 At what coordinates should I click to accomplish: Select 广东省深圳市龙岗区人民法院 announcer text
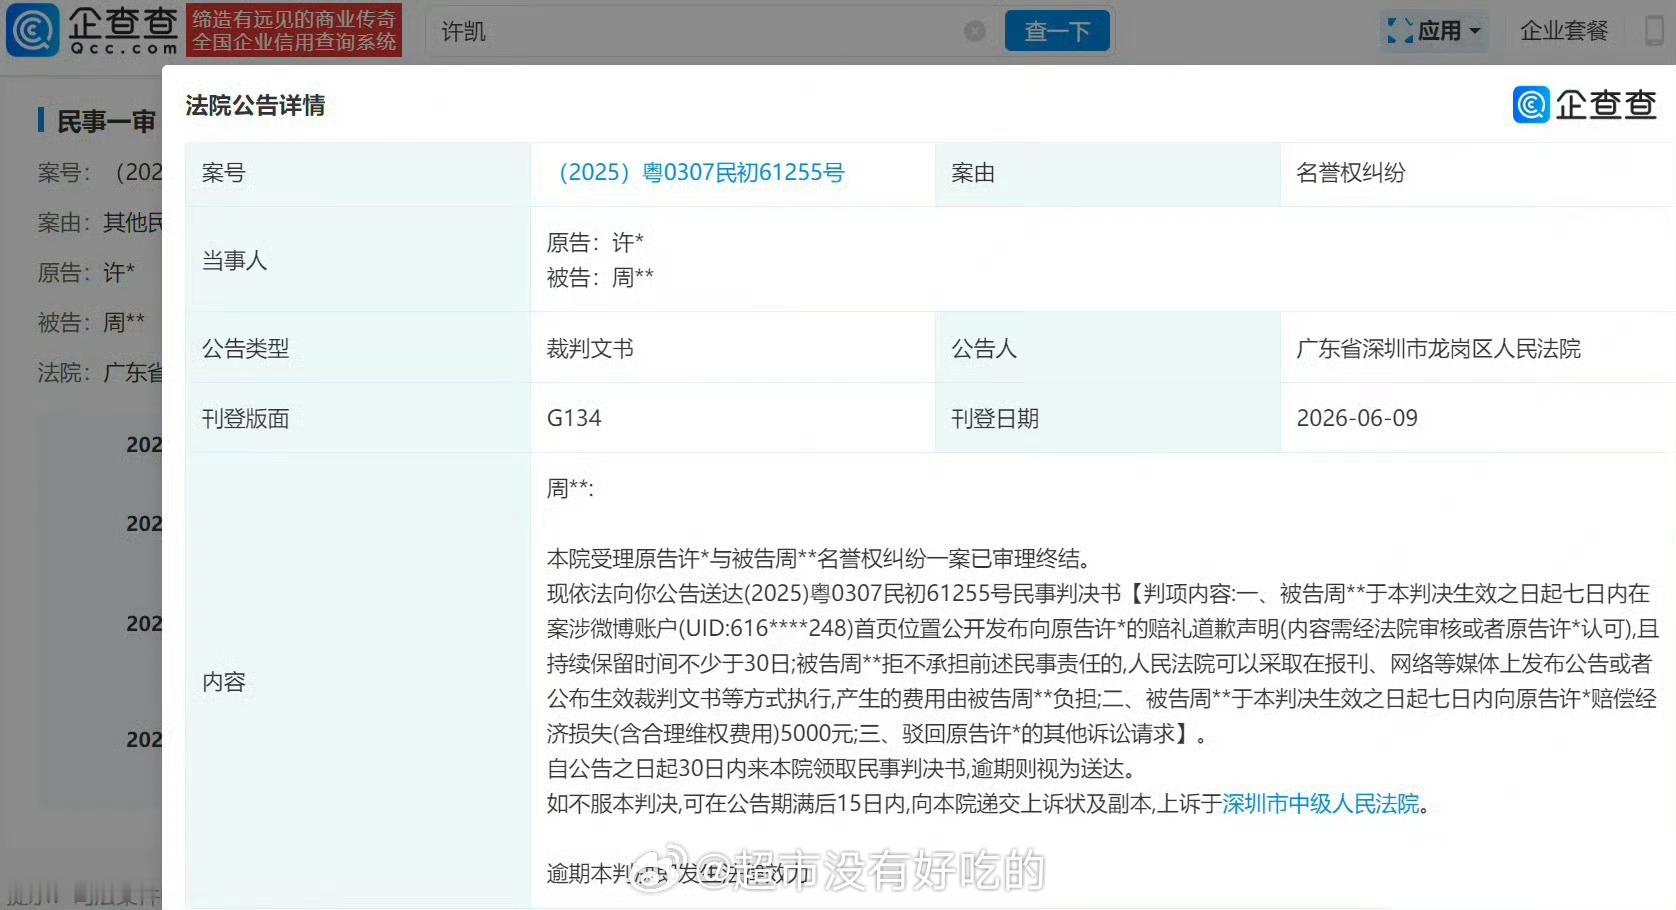(1438, 348)
